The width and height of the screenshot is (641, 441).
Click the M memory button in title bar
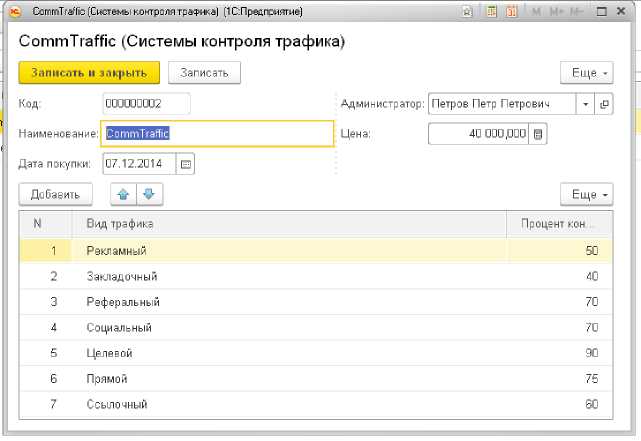(x=538, y=11)
